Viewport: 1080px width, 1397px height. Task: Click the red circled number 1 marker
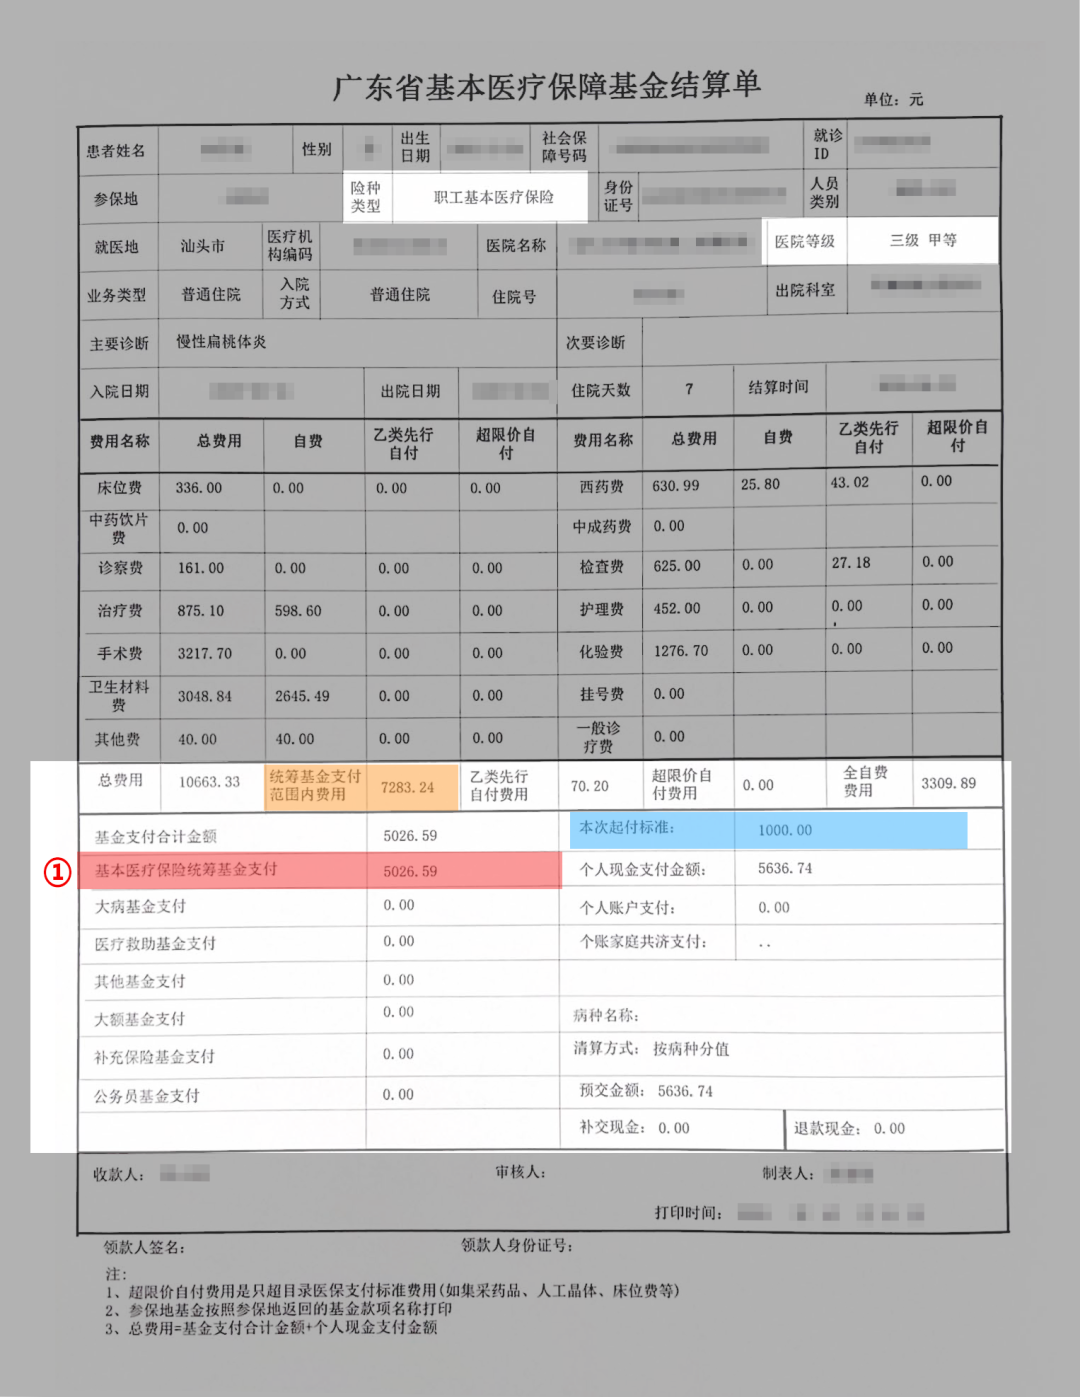[57, 872]
